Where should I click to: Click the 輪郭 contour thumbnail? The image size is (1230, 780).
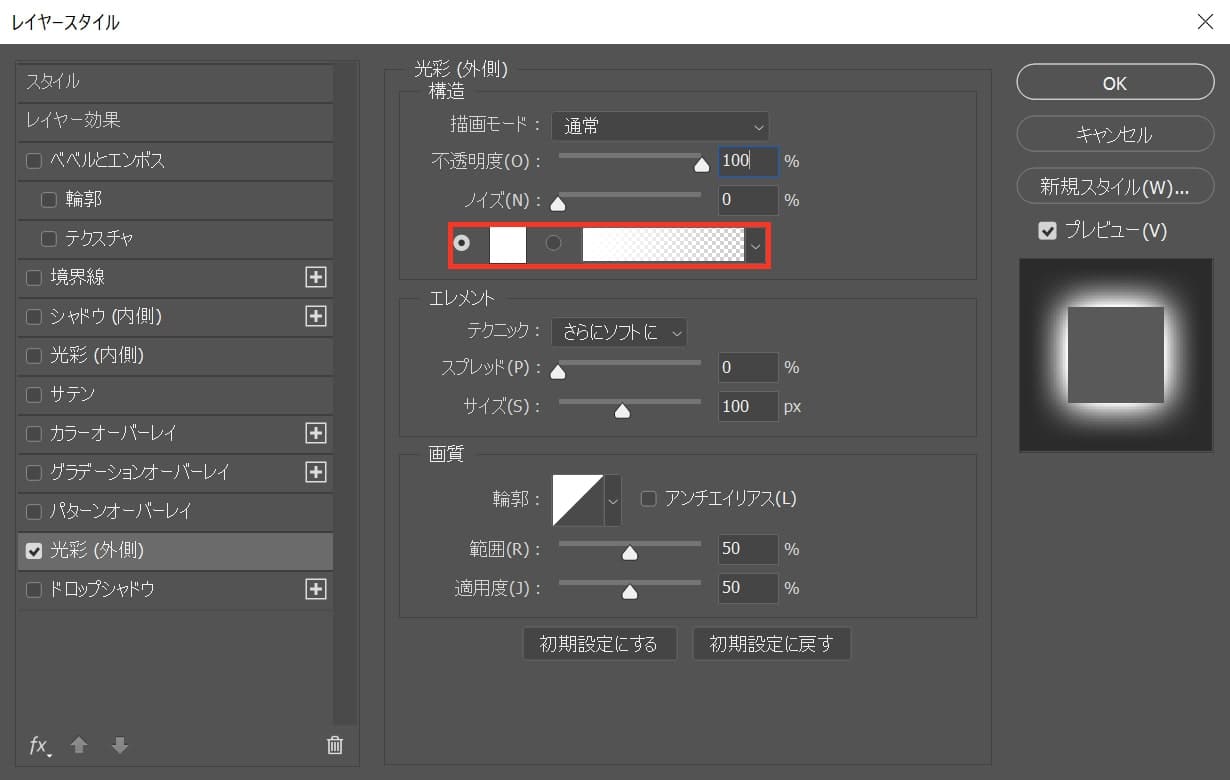pyautogui.click(x=578, y=499)
